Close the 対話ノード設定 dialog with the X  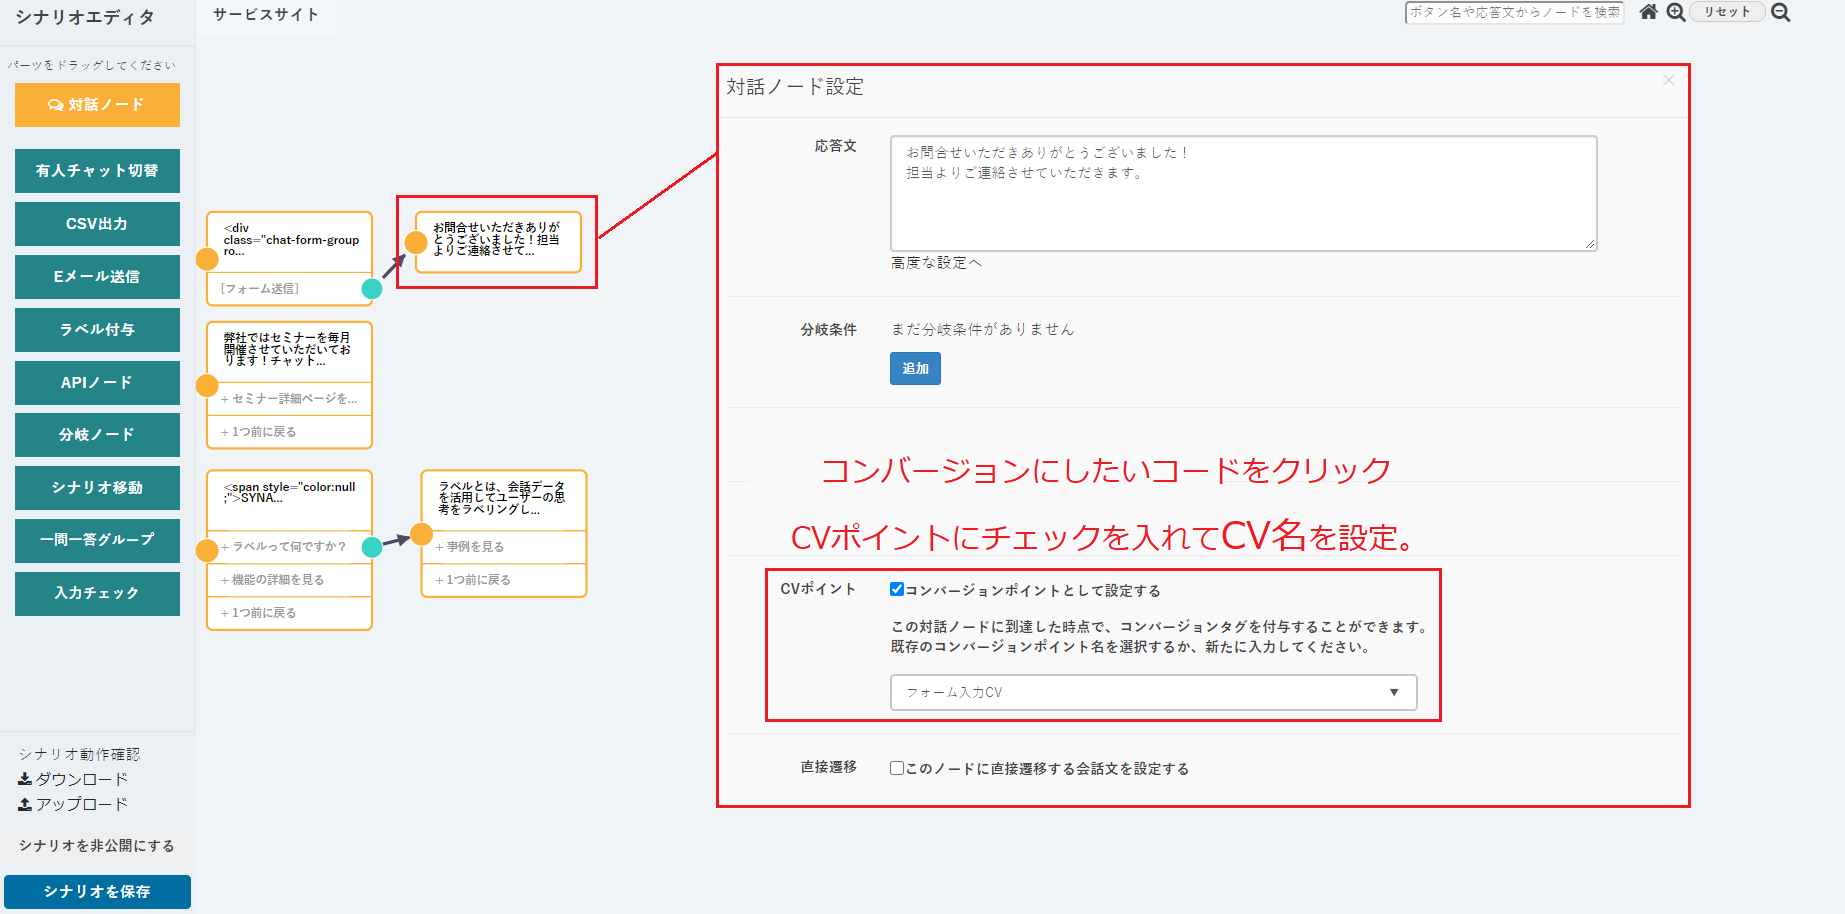[x=1668, y=80]
